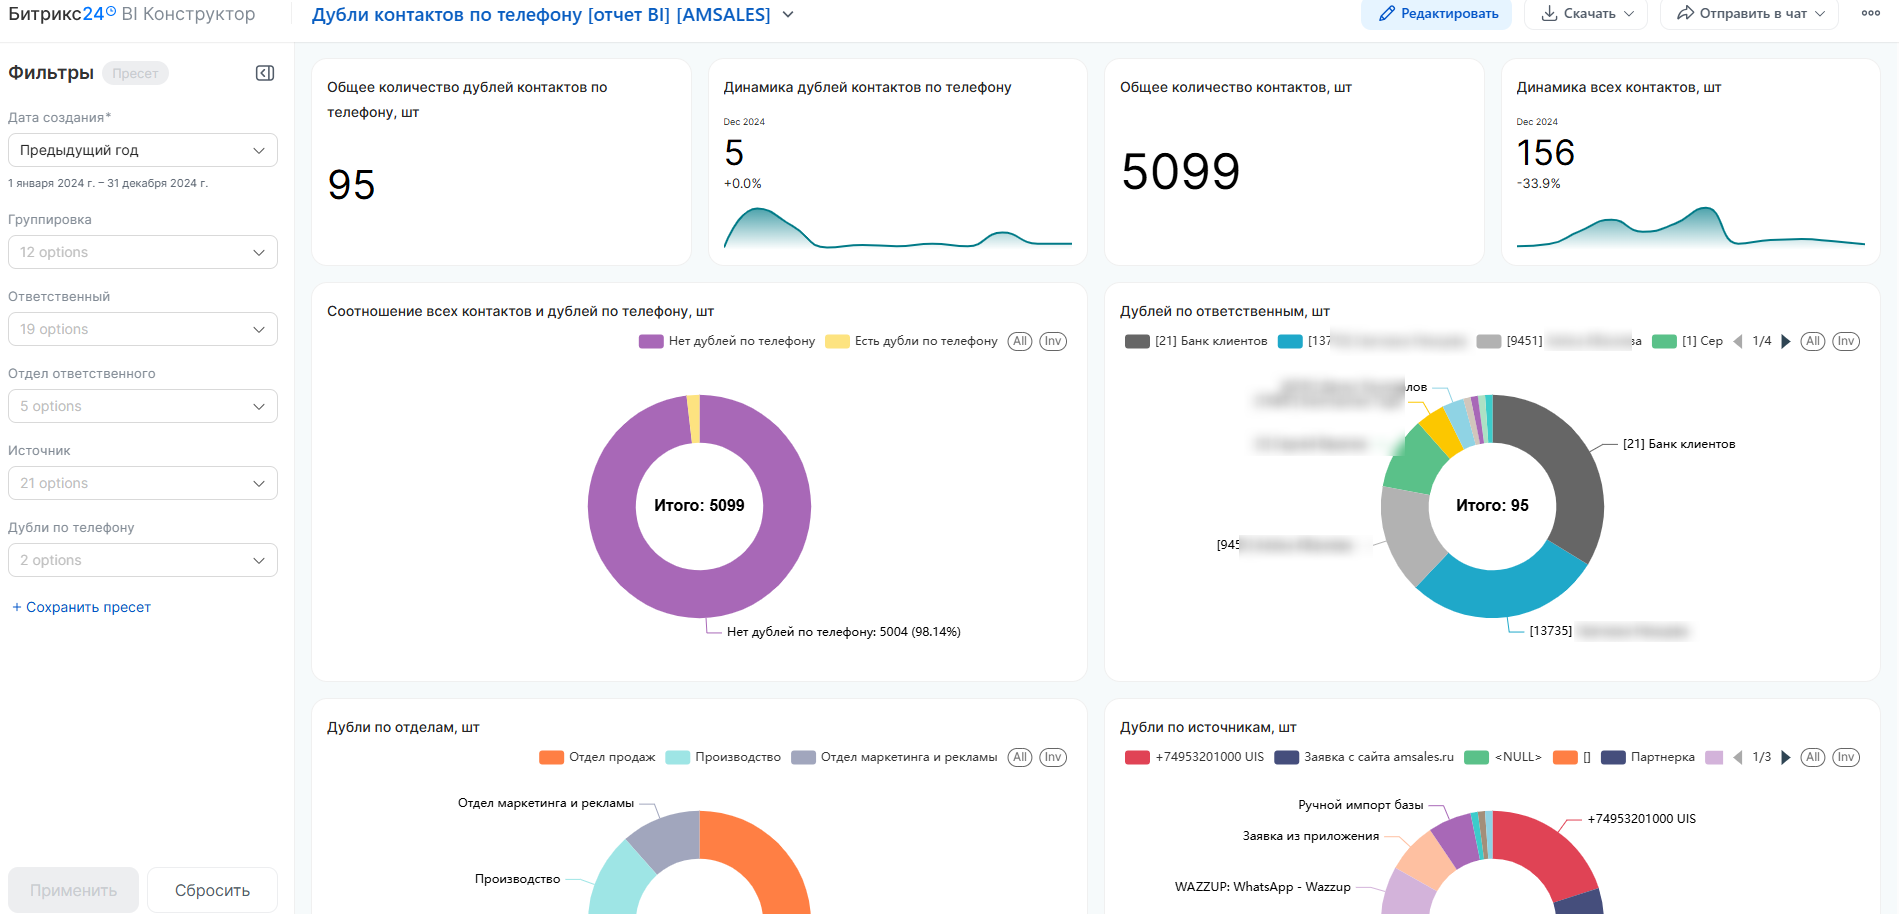Toggle the [1] Сер legend entry
1899x914 pixels.
tap(1688, 341)
